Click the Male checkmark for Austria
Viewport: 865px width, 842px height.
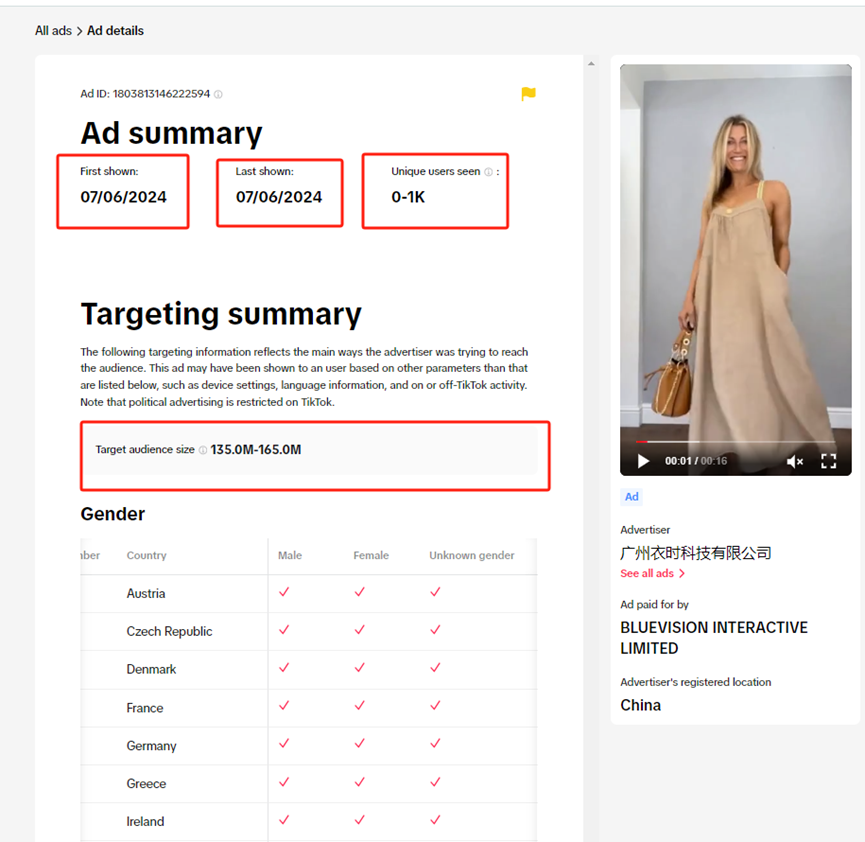284,592
